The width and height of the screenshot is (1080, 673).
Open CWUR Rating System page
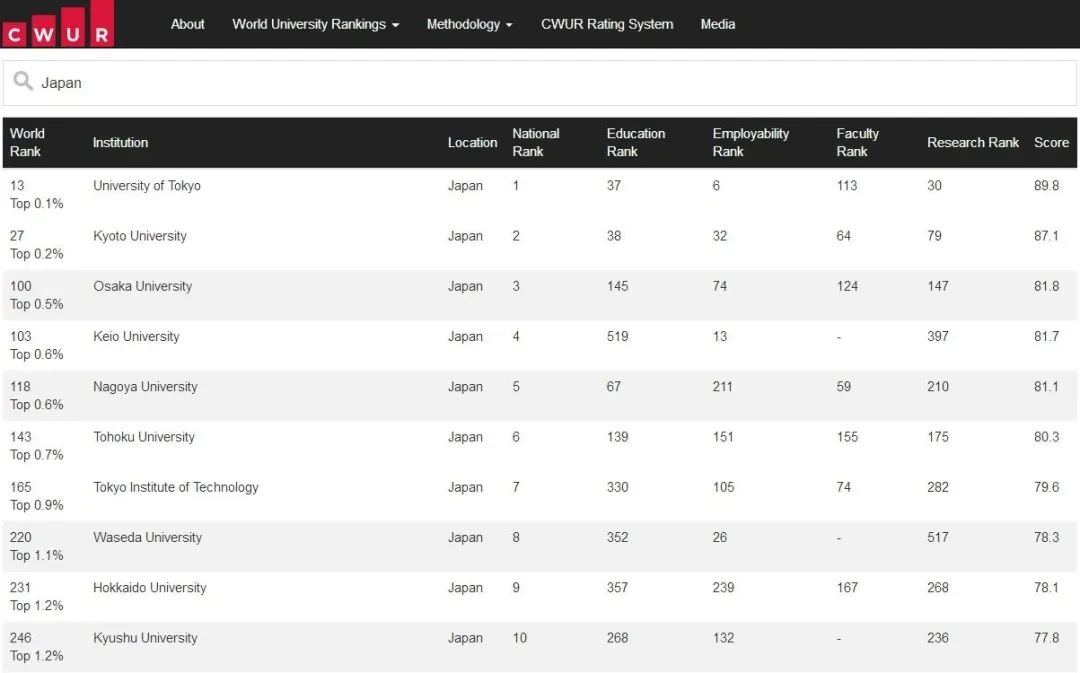[x=607, y=24]
